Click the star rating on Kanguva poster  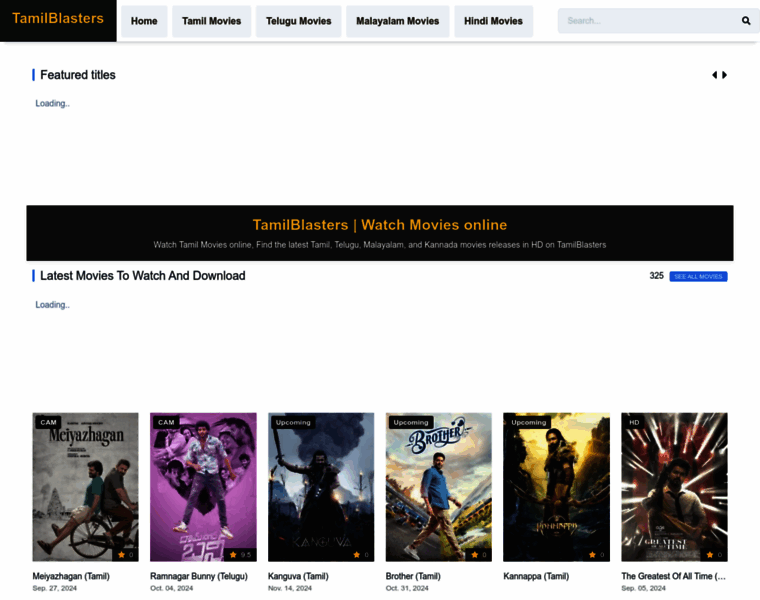pos(361,555)
